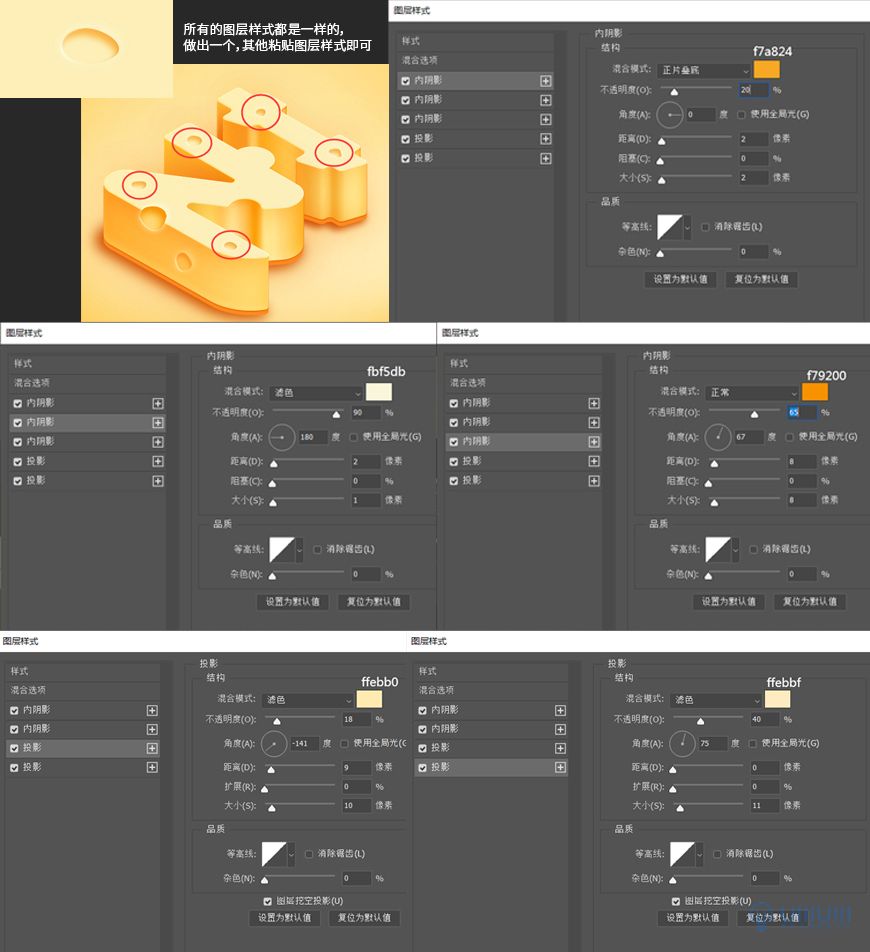
Task: Uncheck 图层挖空投影 in the ffebbf panel
Action: click(676, 901)
